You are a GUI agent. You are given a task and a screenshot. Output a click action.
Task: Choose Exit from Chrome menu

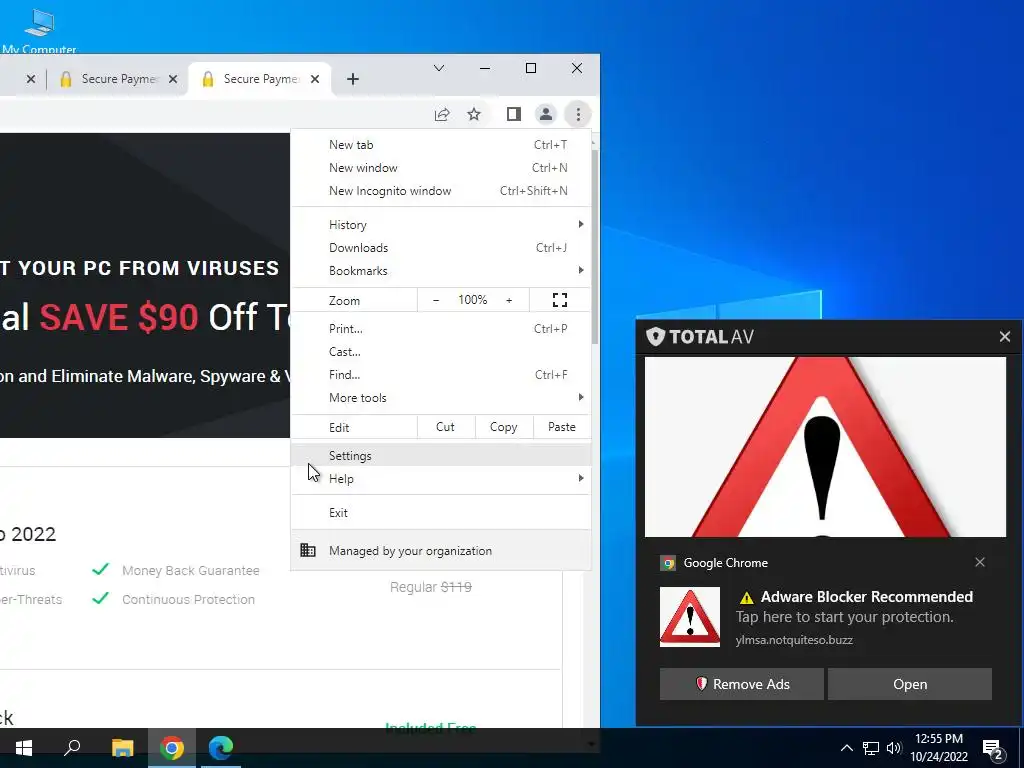[441, 513]
